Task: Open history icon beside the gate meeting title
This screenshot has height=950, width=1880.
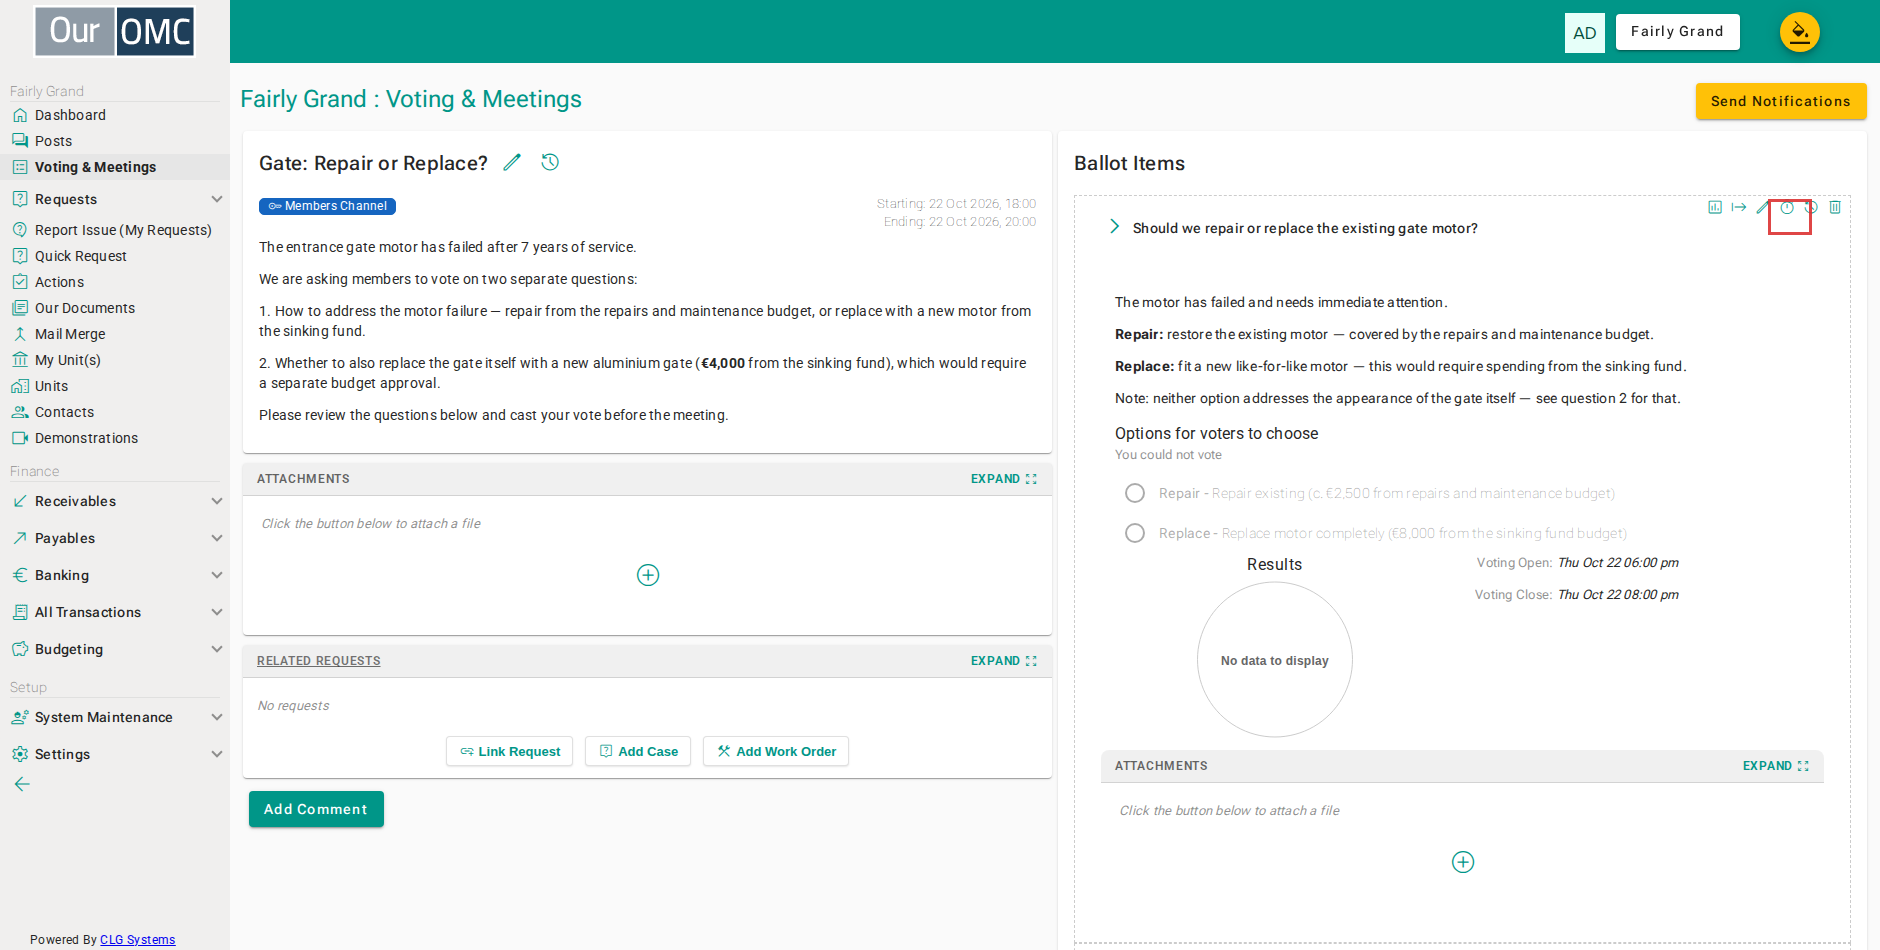Action: [550, 162]
